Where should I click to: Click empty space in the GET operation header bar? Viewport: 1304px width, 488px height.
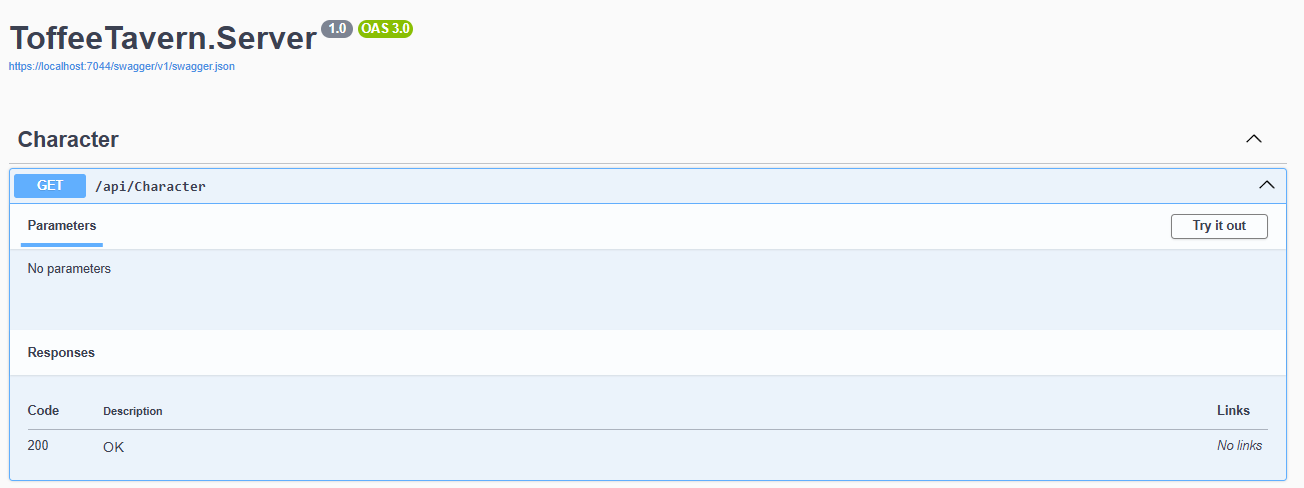tap(700, 186)
